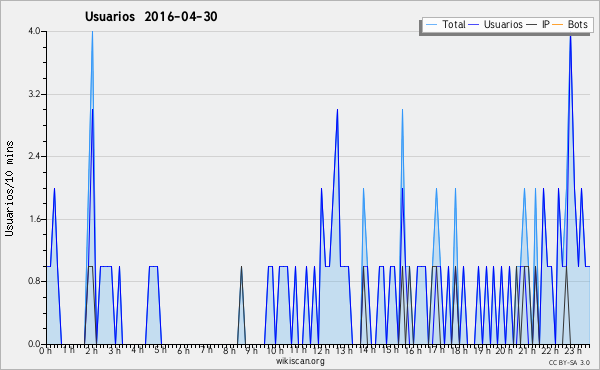The image size is (600, 370).
Task: Click the x-axis label '21 h'
Action: click(x=528, y=350)
